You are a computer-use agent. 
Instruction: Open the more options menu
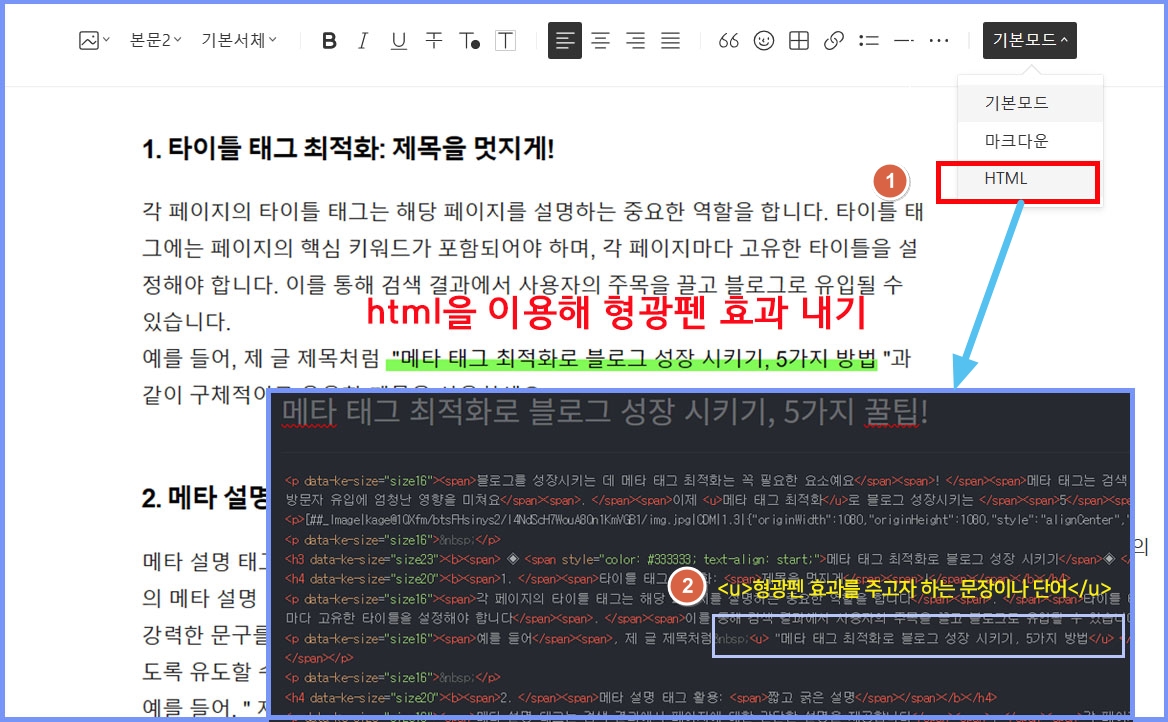[x=939, y=41]
